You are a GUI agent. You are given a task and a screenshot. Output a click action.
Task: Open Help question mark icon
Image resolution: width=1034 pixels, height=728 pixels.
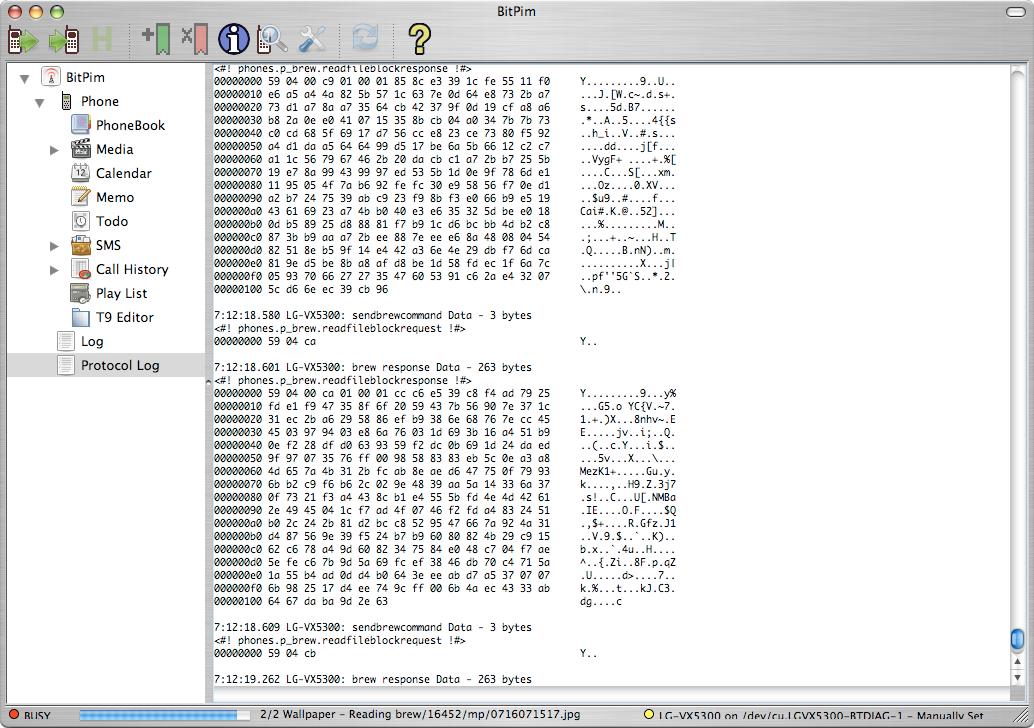coord(419,39)
